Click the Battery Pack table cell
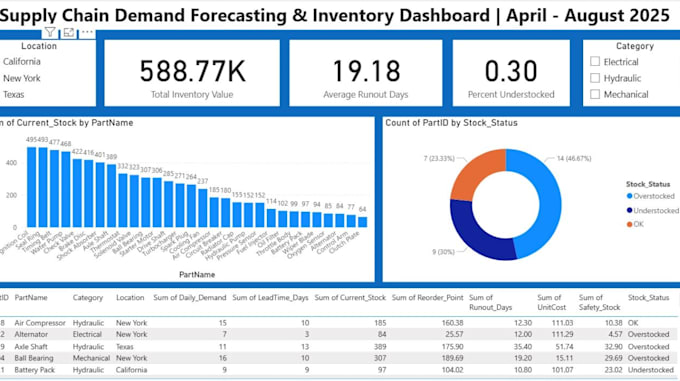Screen dimensions: 680x381 [x=35, y=370]
